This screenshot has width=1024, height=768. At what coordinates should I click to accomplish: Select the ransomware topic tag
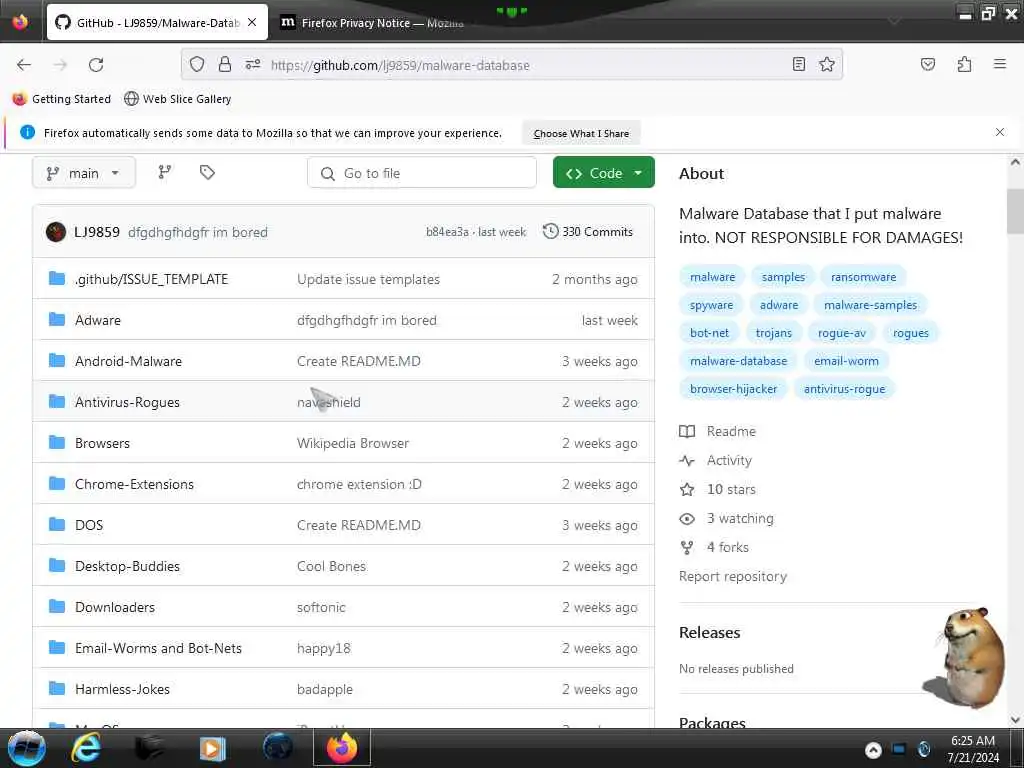point(863,277)
